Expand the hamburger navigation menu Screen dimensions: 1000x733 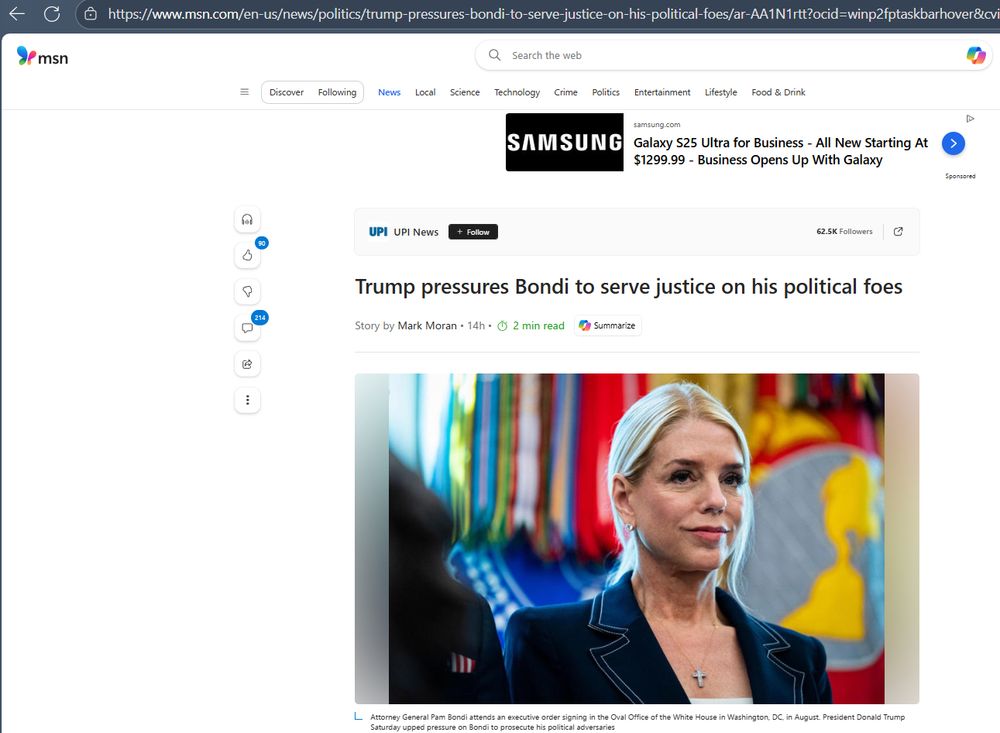coord(244,91)
